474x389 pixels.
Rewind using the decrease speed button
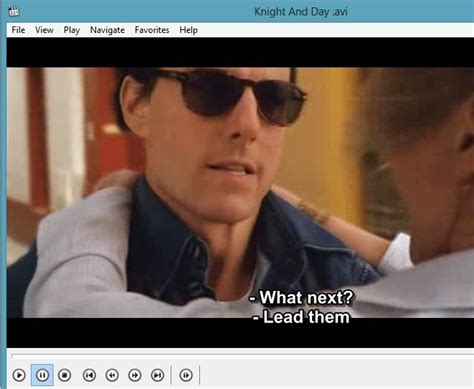112,375
